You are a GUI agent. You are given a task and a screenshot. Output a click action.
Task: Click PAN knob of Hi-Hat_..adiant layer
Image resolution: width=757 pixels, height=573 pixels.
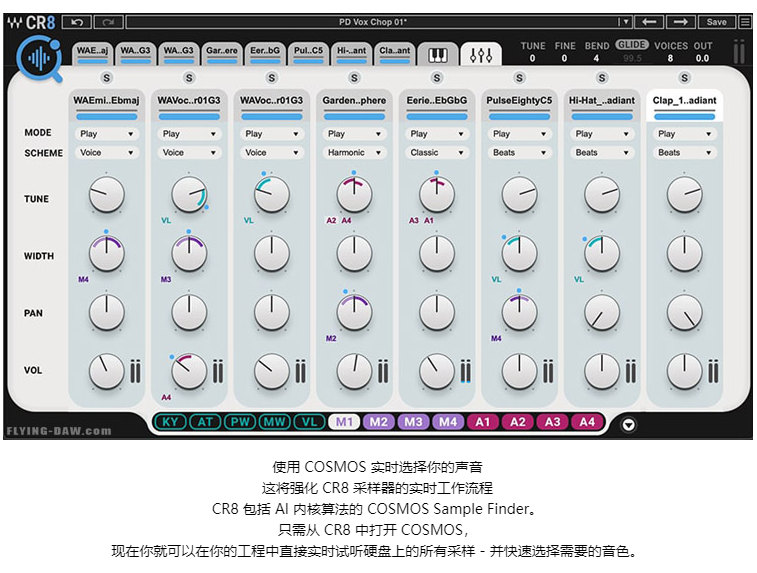click(x=602, y=312)
